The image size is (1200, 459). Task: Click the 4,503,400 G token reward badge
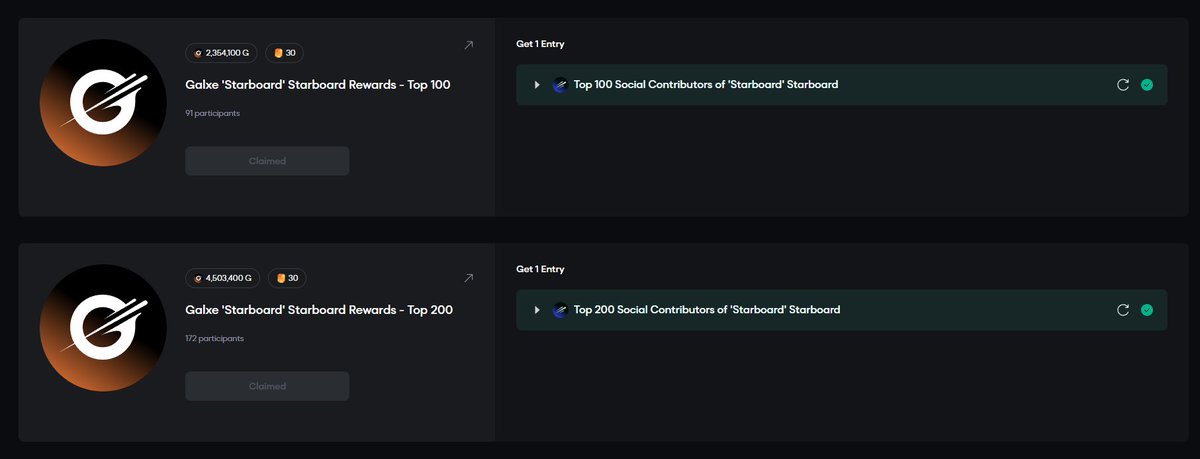pos(223,278)
